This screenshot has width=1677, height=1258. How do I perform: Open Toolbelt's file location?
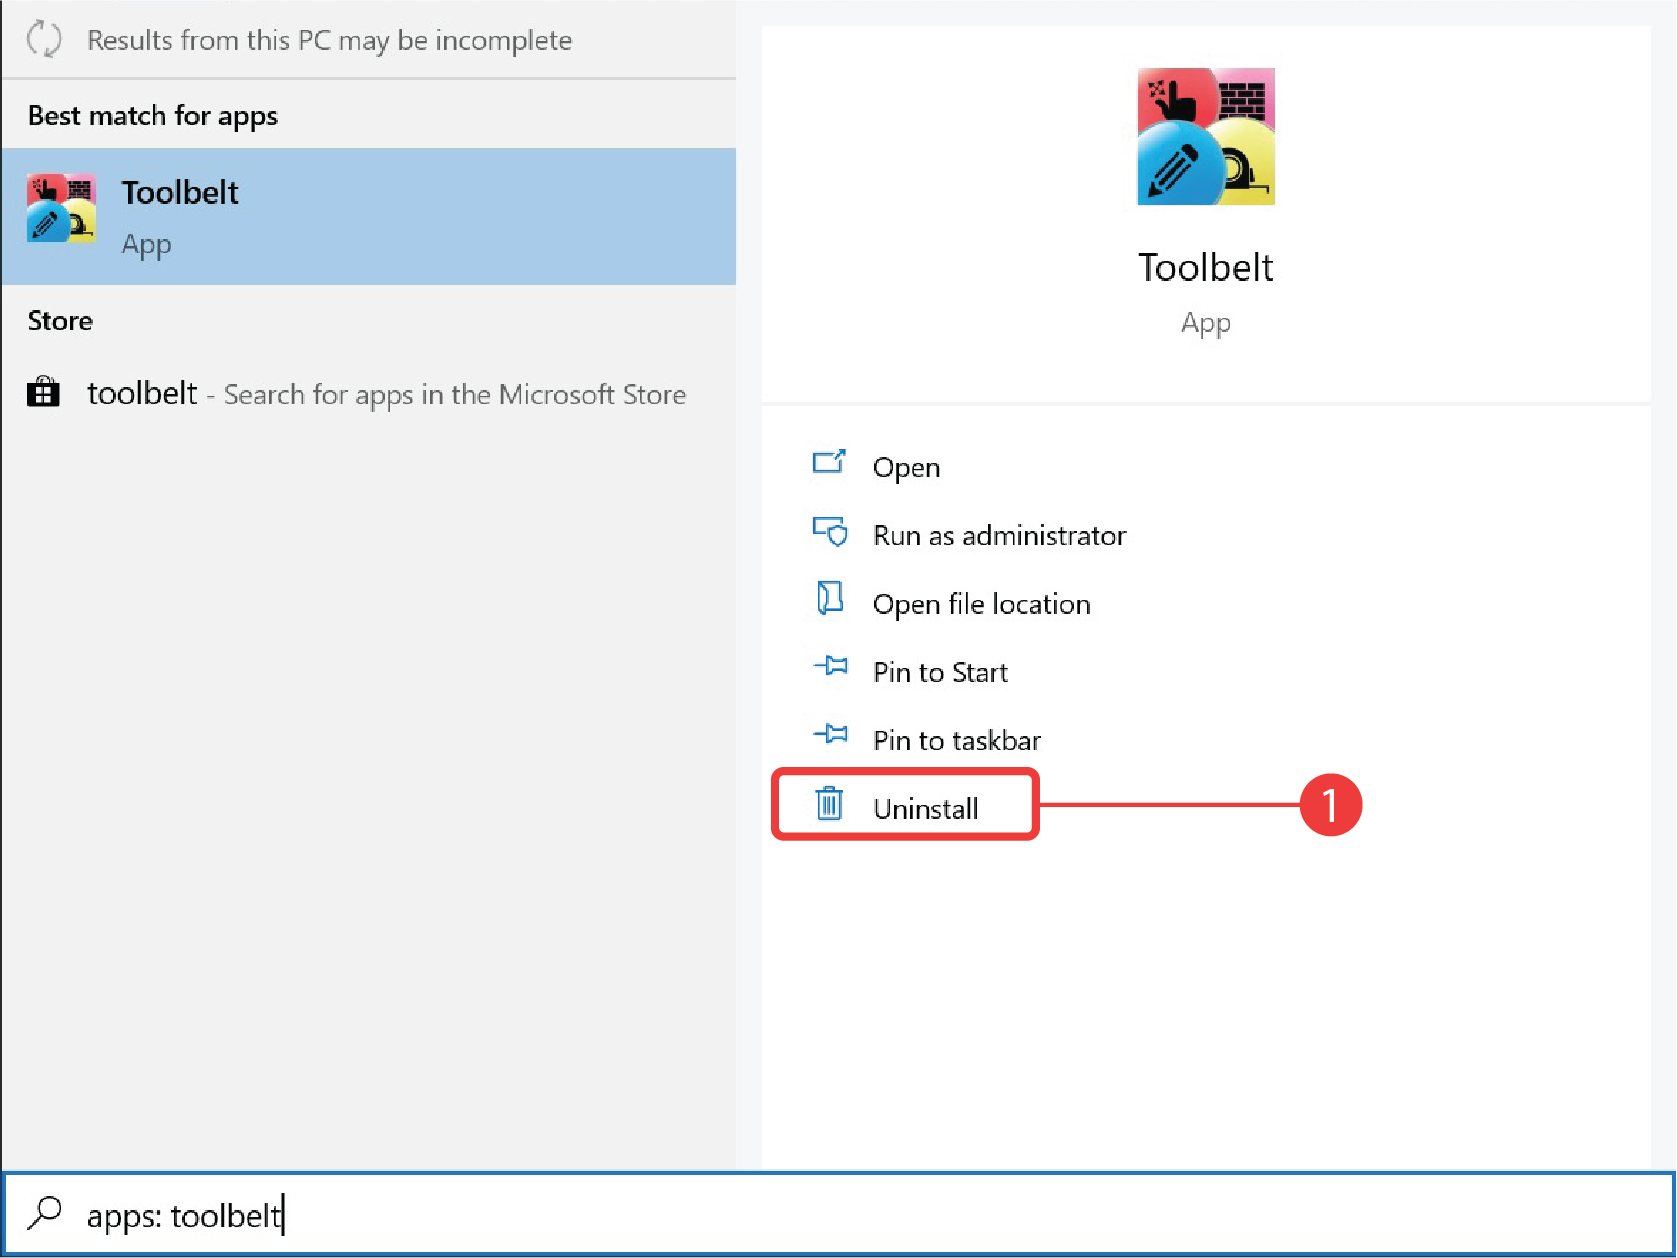[x=981, y=603]
